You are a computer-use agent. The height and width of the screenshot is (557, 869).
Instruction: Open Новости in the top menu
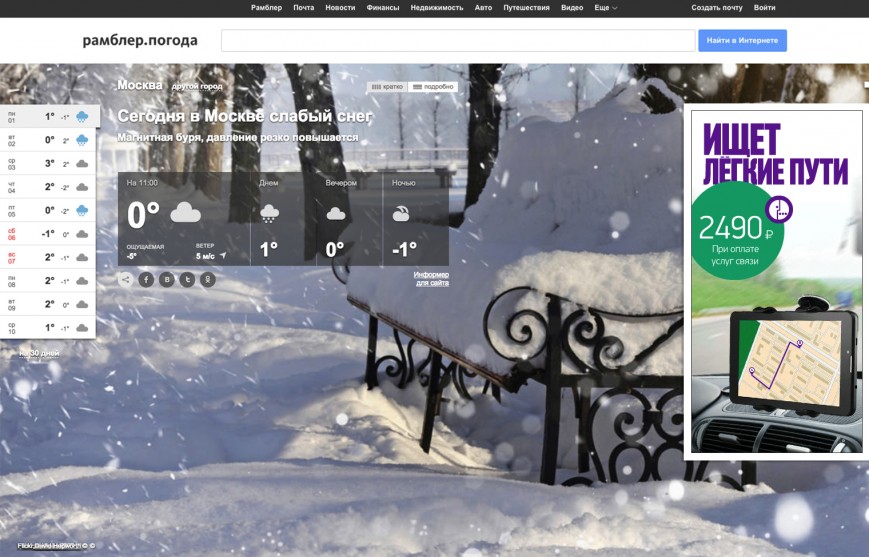tap(340, 8)
